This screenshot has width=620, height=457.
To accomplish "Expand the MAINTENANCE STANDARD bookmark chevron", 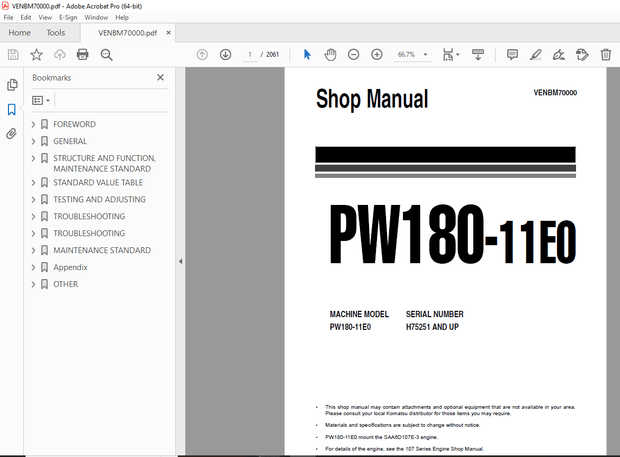I will (34, 251).
